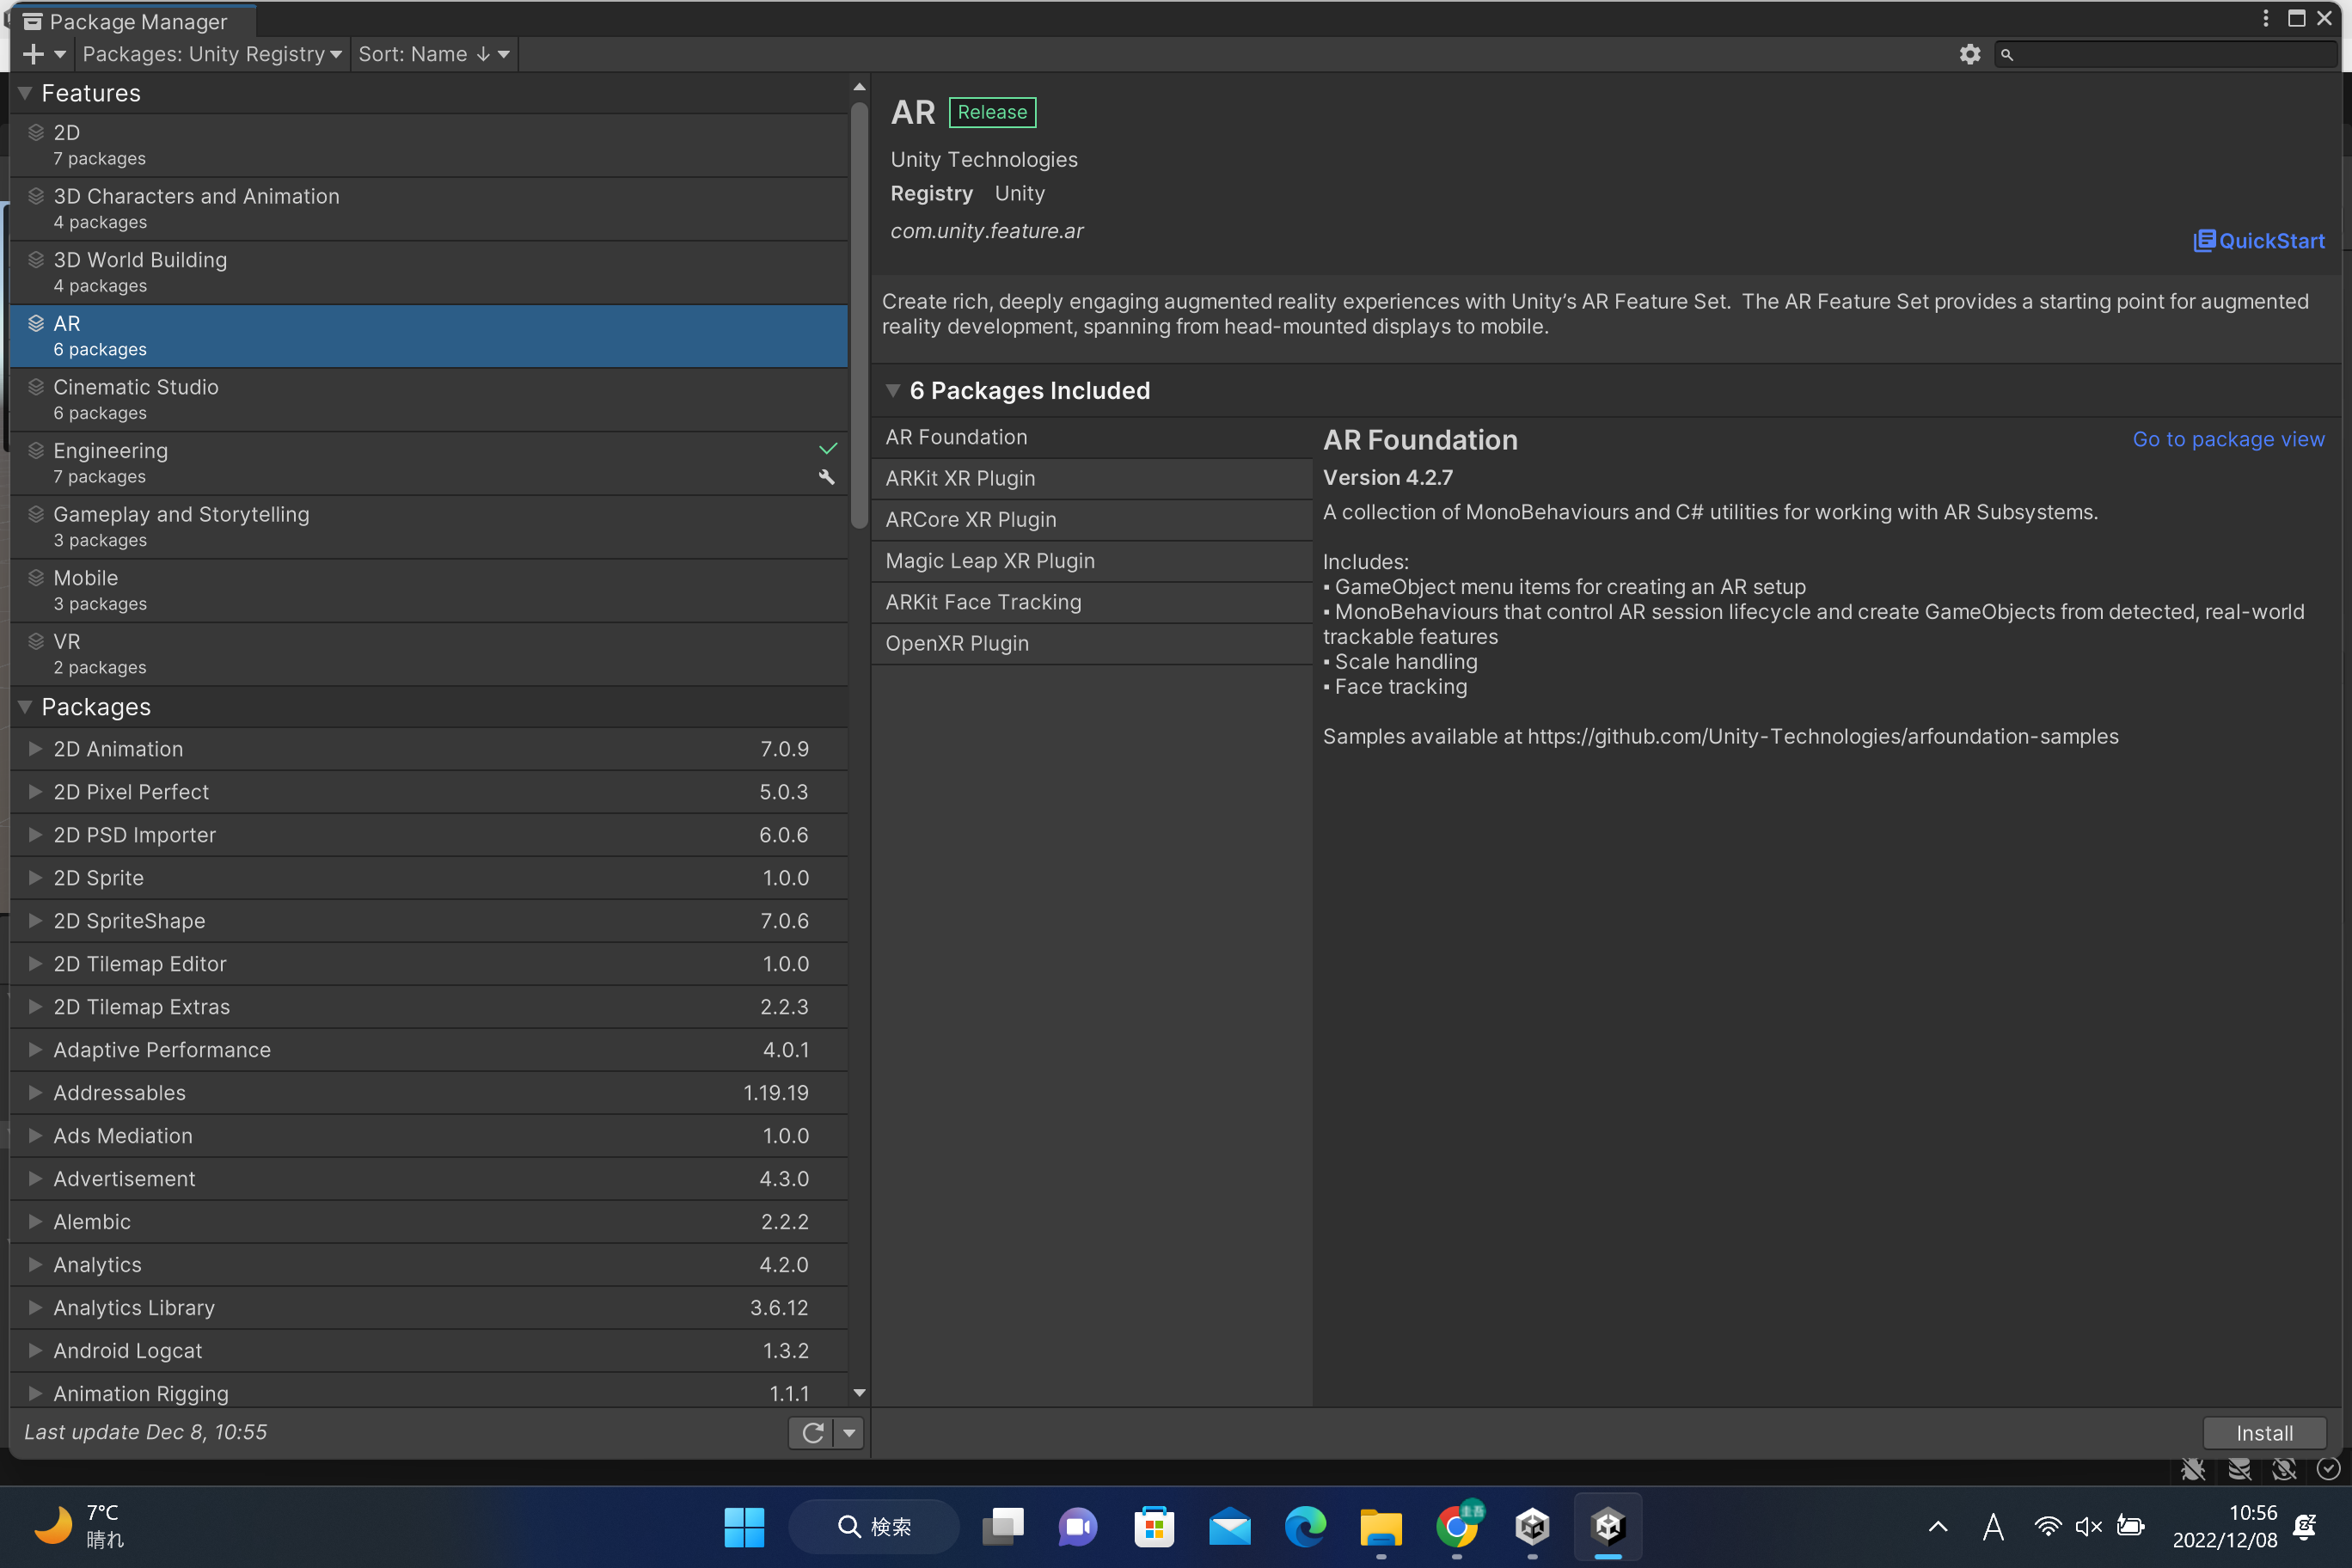Click the plus add package icon
Viewport: 2352px width, 1568px height.
tap(33, 54)
